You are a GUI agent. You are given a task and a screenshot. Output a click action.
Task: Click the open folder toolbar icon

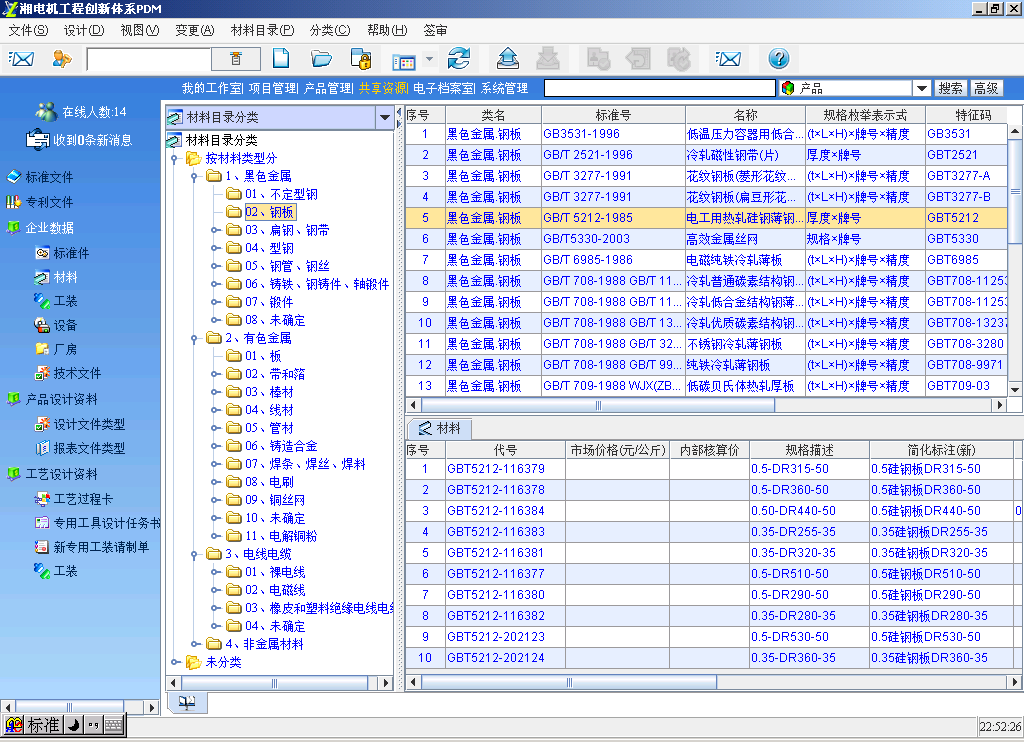[x=321, y=59]
